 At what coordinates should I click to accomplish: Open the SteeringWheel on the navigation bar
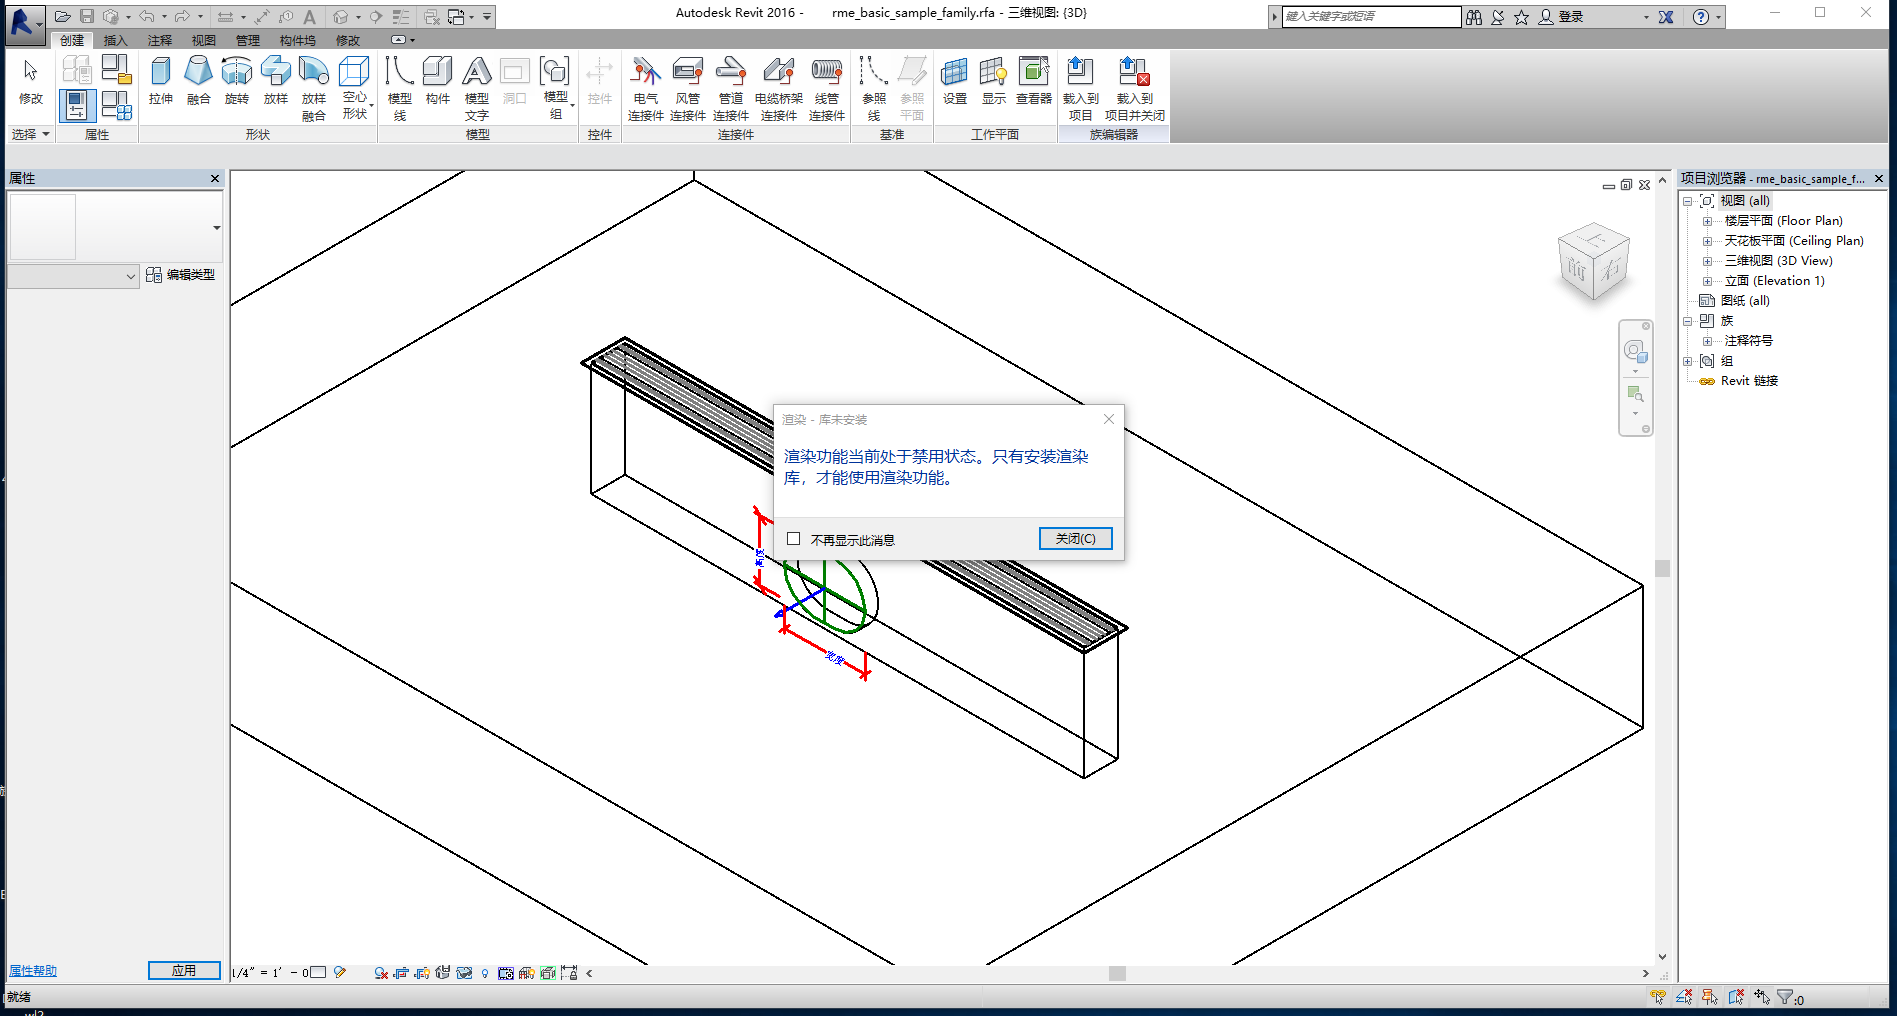tap(1636, 352)
